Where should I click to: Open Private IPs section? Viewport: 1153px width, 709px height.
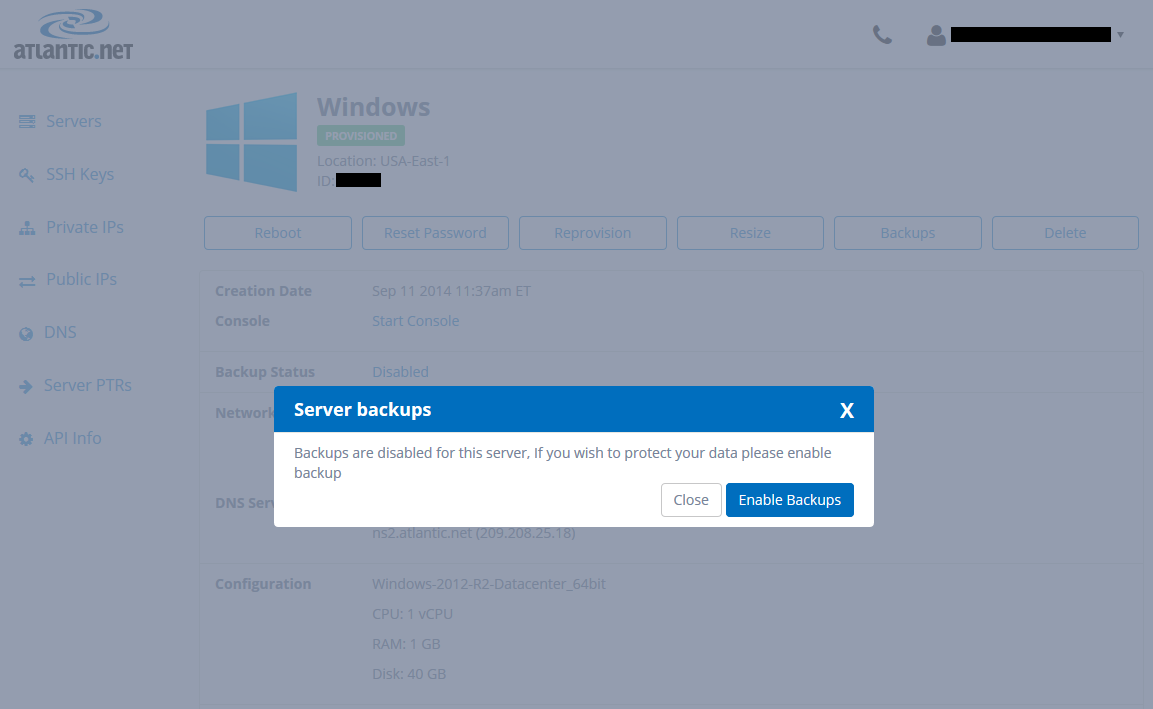pos(85,227)
